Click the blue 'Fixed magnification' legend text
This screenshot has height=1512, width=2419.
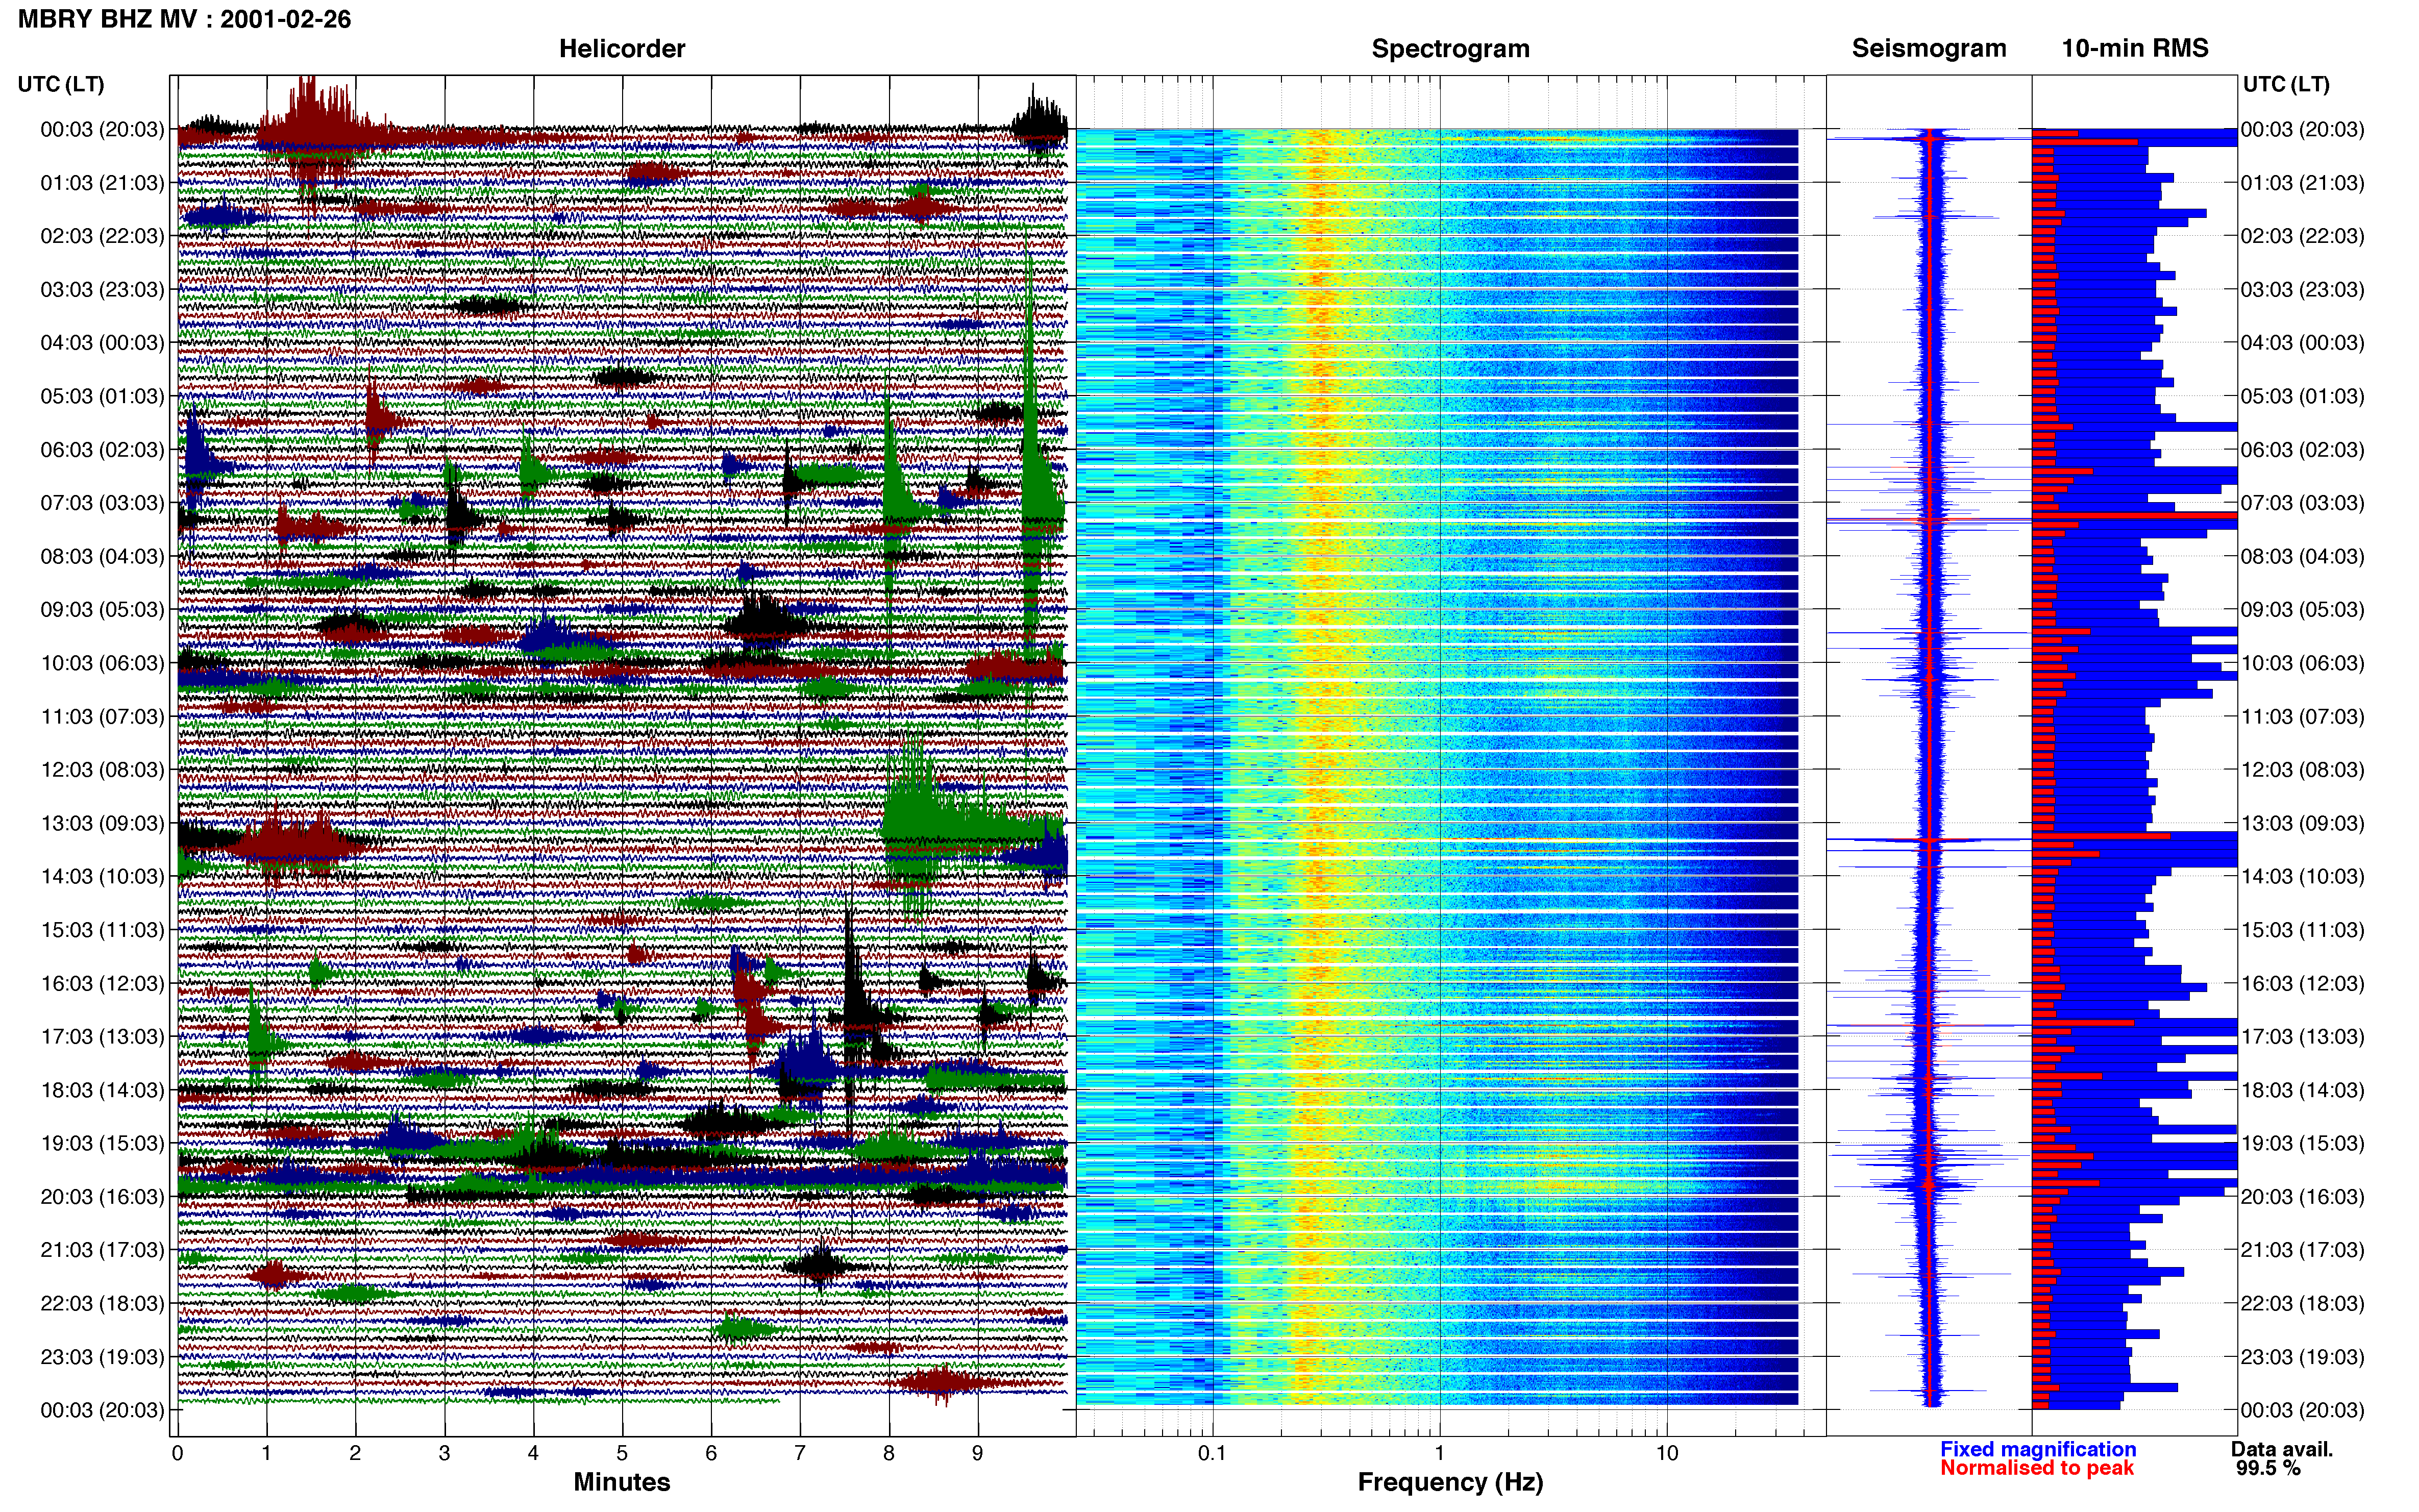(2038, 1449)
